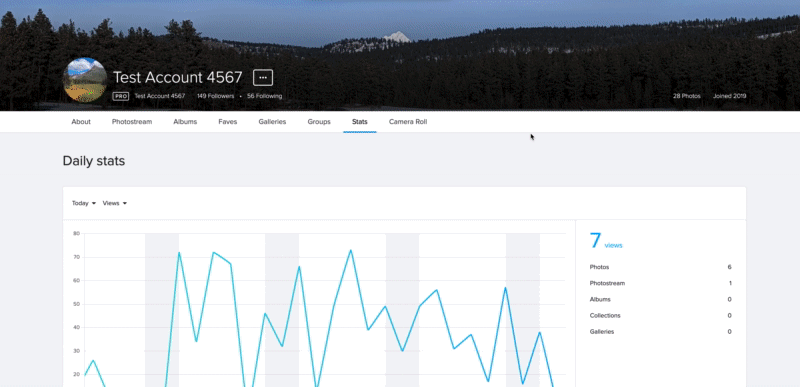Select the Photostream row in stats breakdown
This screenshot has height=387, width=800.
coord(660,283)
